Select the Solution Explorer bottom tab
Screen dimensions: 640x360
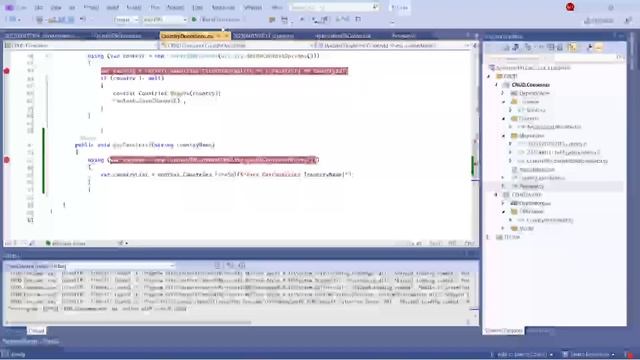pyautogui.click(x=504, y=331)
